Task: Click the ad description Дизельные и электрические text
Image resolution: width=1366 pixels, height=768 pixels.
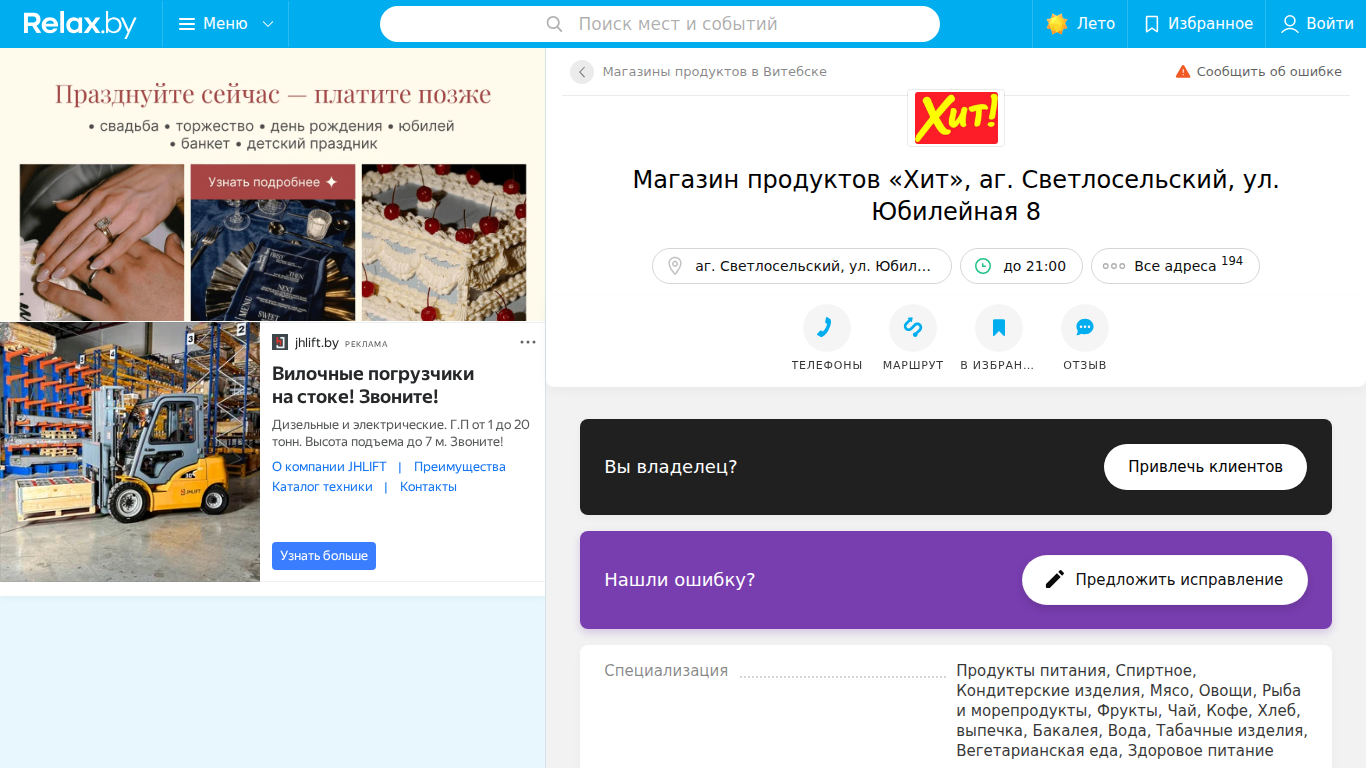Action: click(401, 433)
